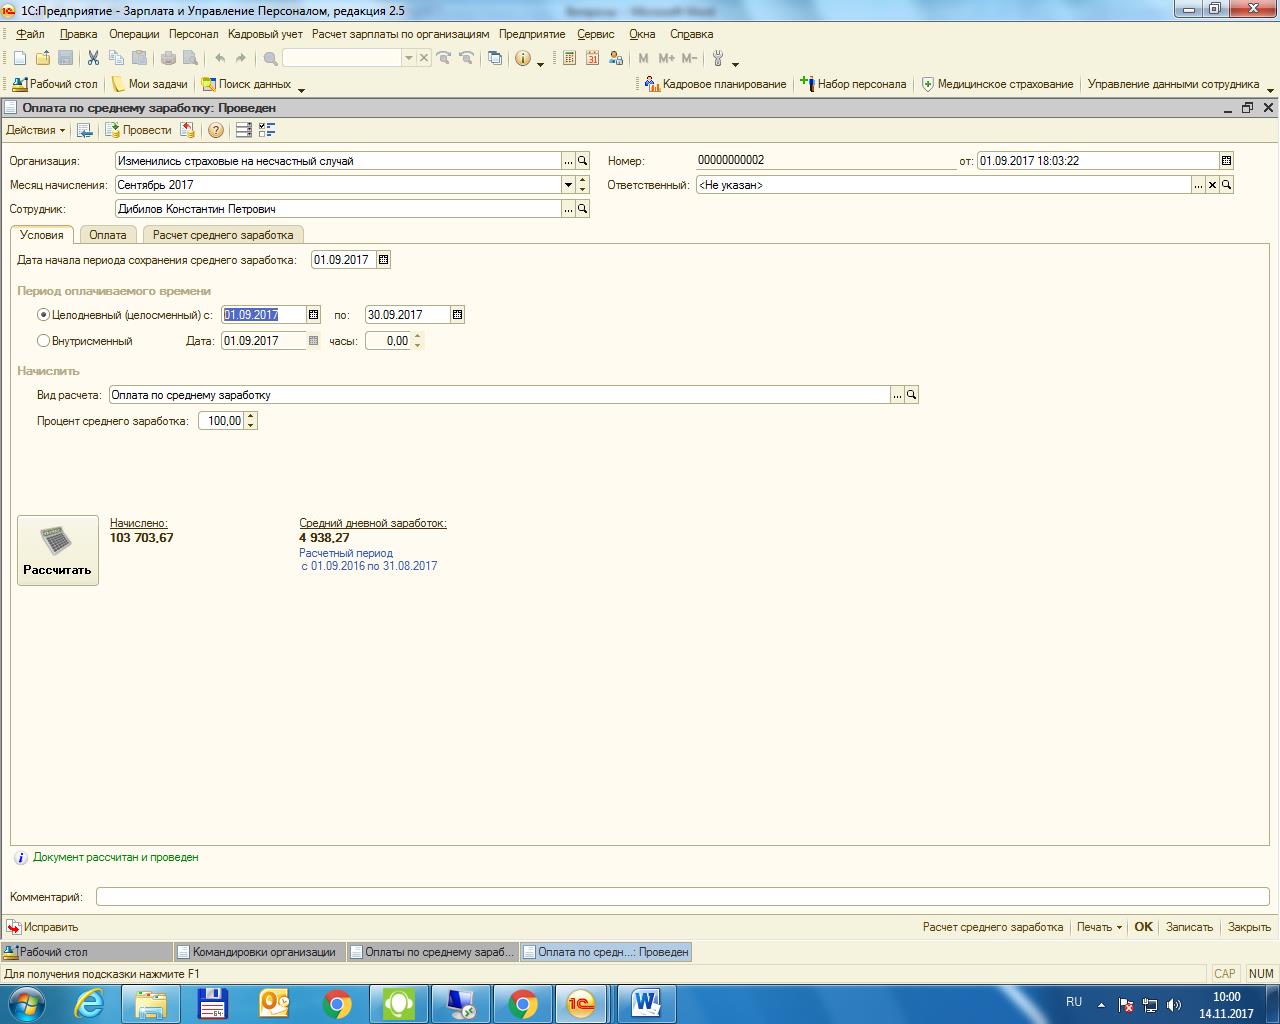Click the Open file toolbar icon
1280x1024 pixels.
pos(42,58)
